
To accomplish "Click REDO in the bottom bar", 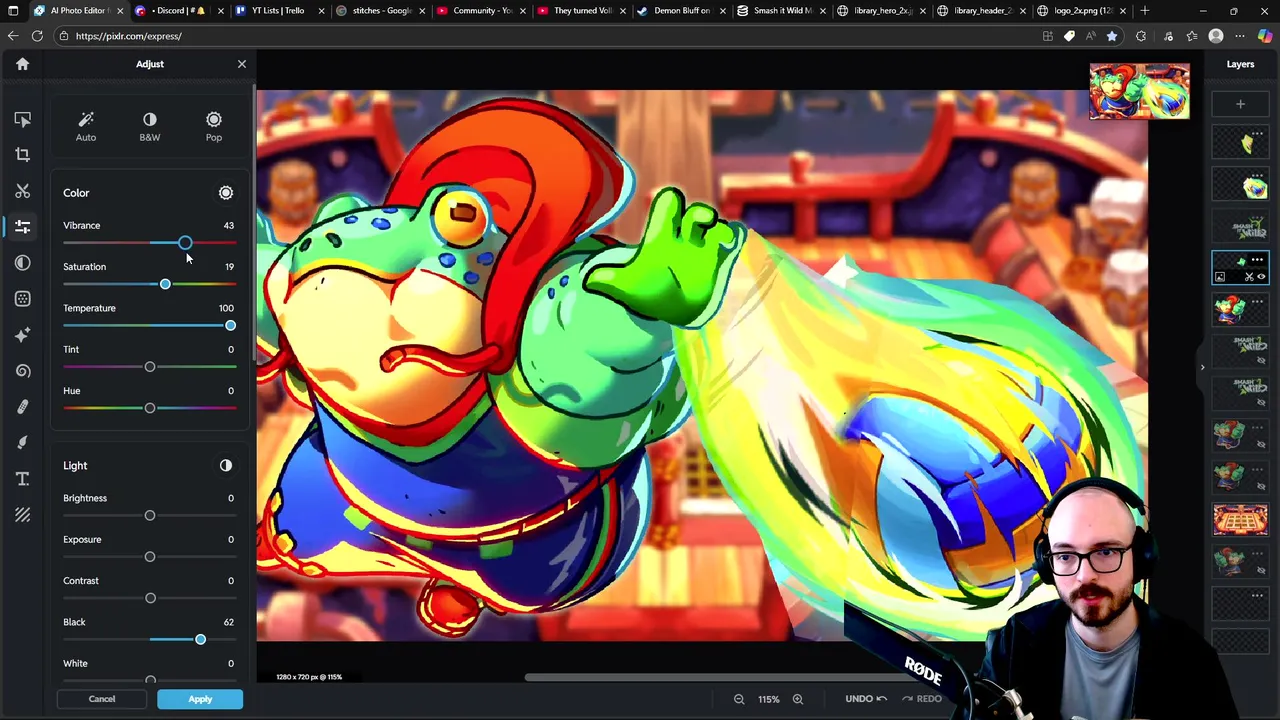I will 922,699.
